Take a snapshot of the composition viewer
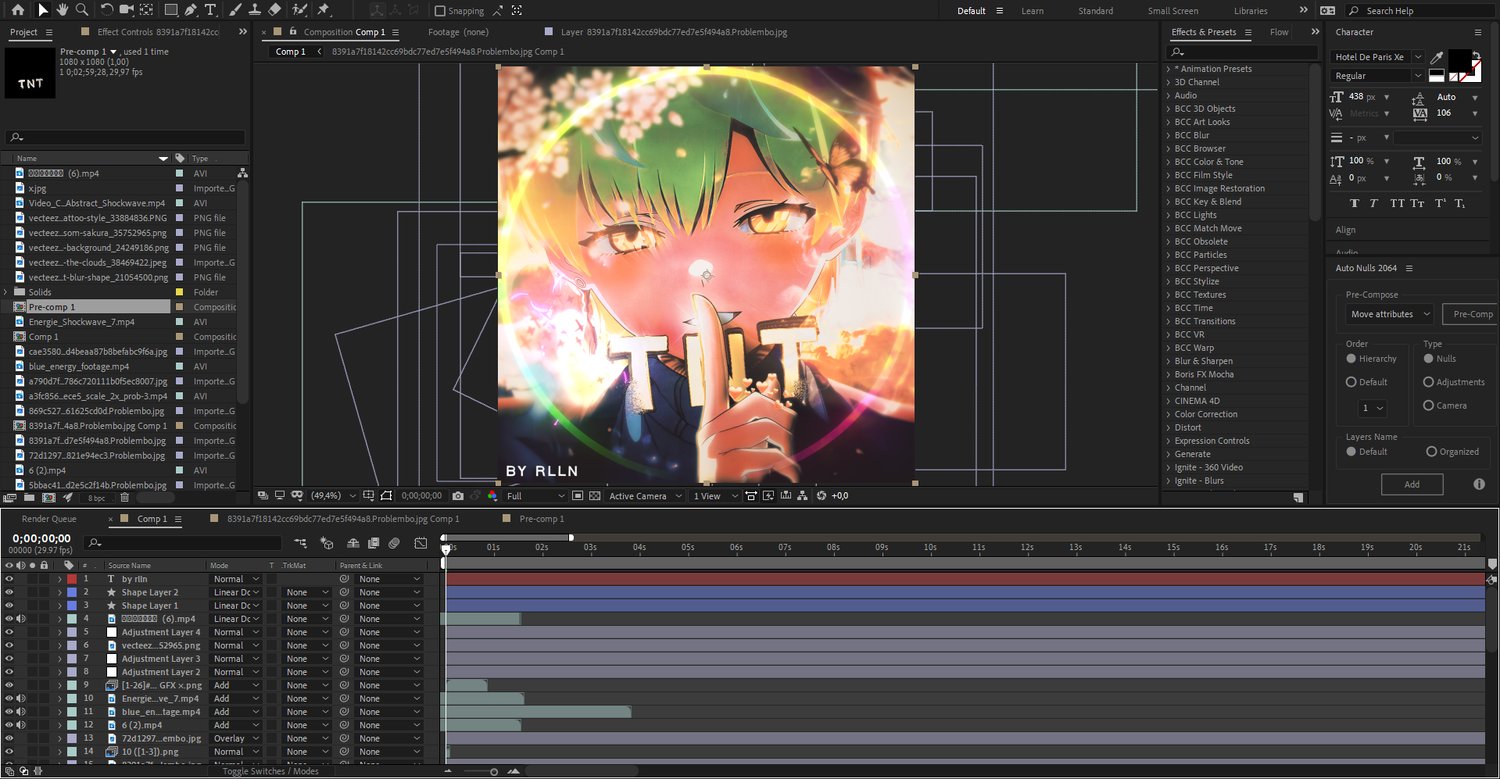 click(x=457, y=496)
